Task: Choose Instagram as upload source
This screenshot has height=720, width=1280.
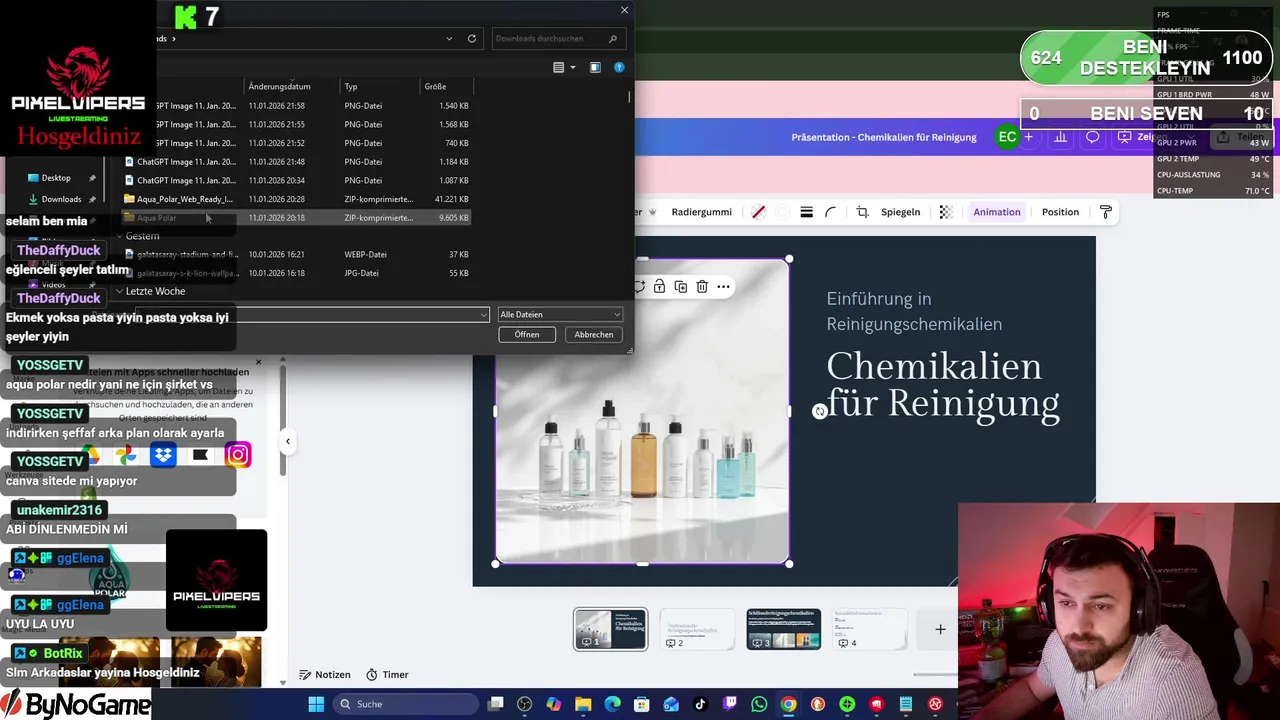Action: coord(238,456)
